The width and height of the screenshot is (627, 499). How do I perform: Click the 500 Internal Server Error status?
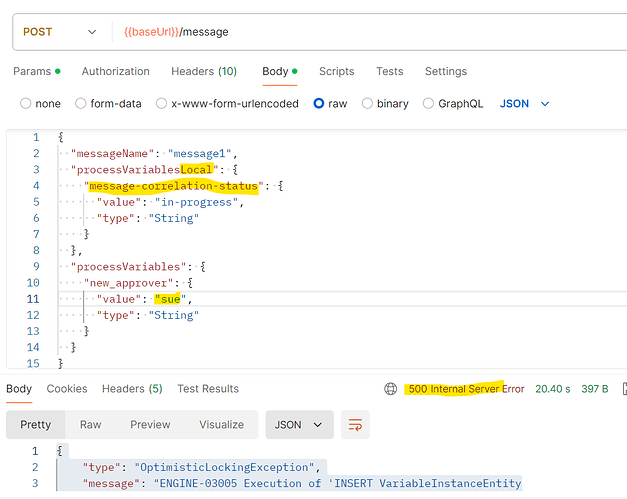coord(466,389)
